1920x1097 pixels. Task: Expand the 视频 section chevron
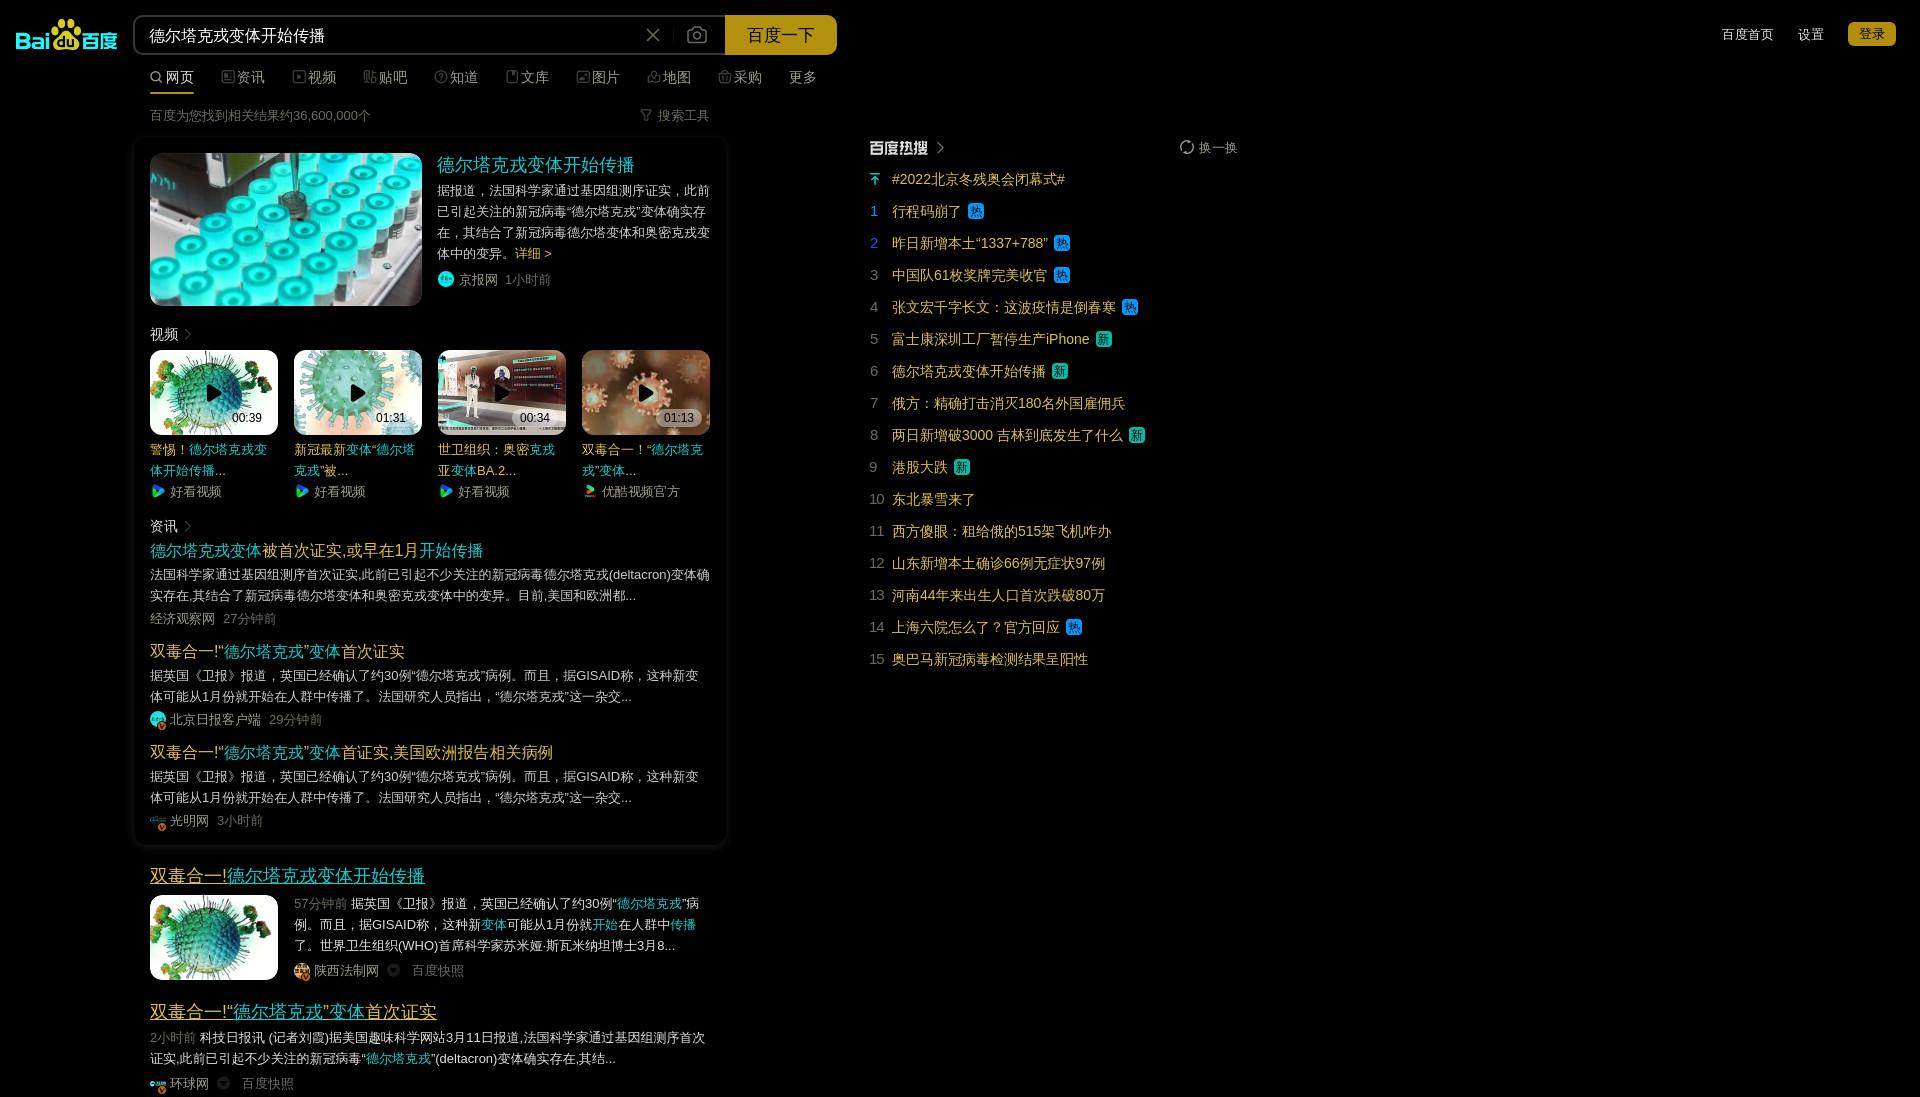coord(188,334)
